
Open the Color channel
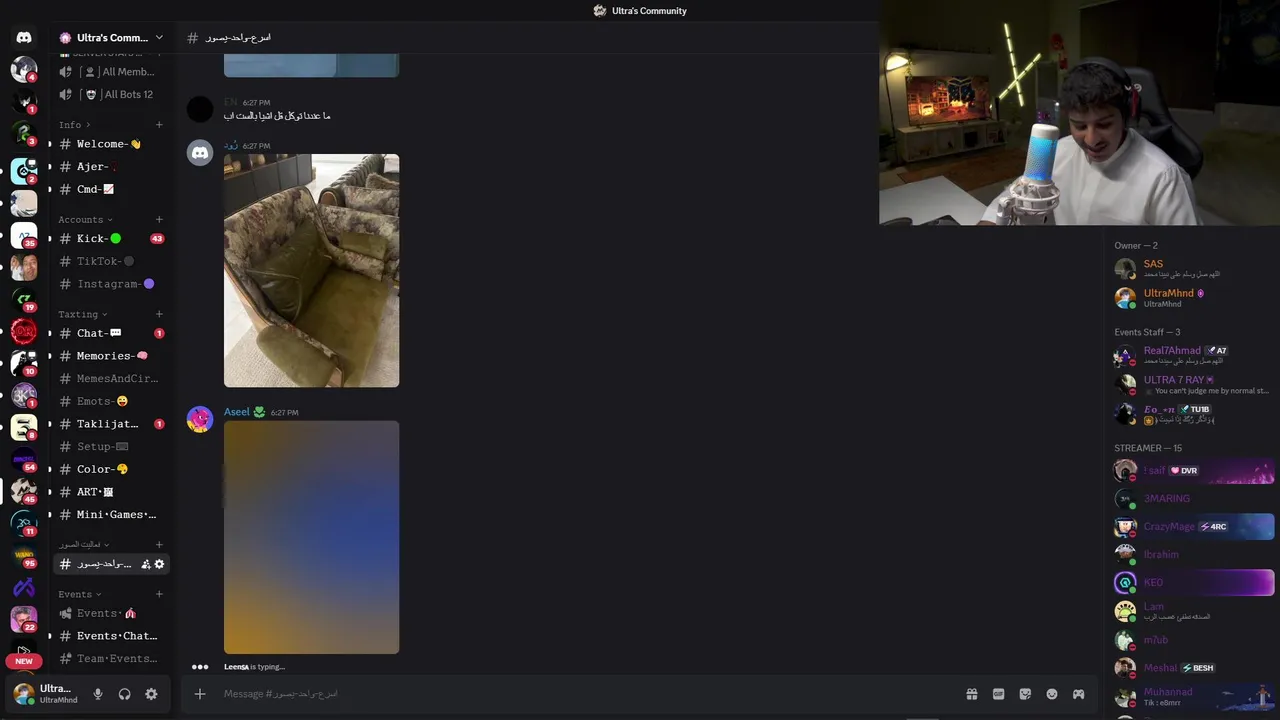click(111, 469)
